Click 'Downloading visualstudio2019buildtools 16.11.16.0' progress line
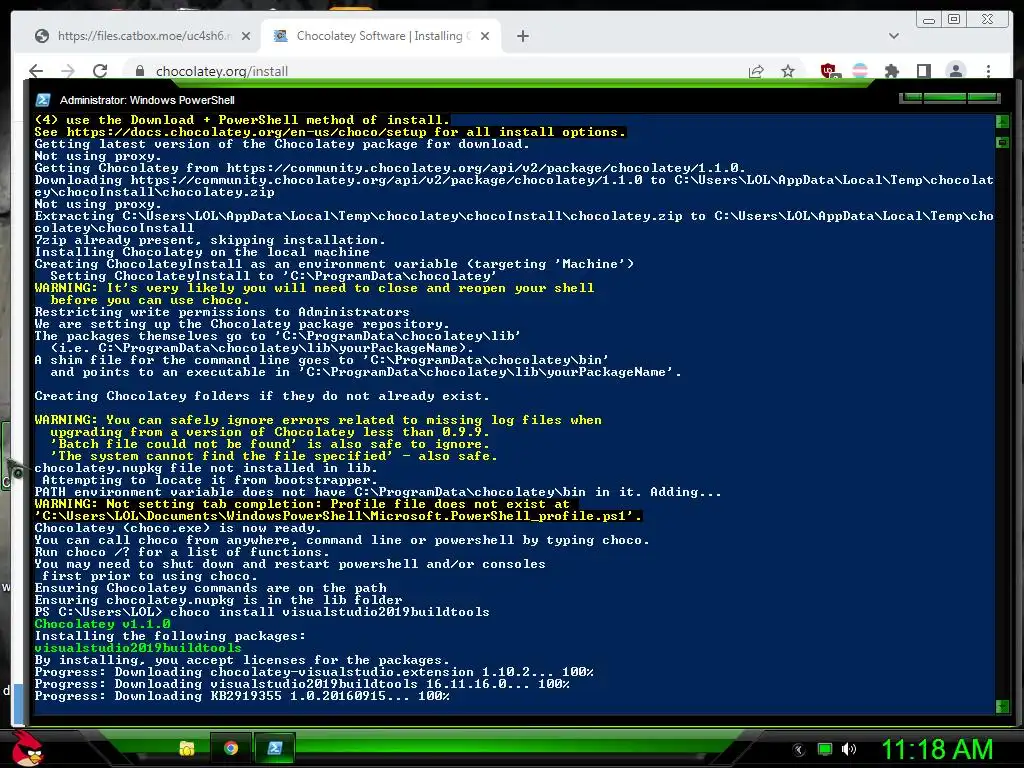Image resolution: width=1024 pixels, height=768 pixels. pyautogui.click(x=302, y=684)
